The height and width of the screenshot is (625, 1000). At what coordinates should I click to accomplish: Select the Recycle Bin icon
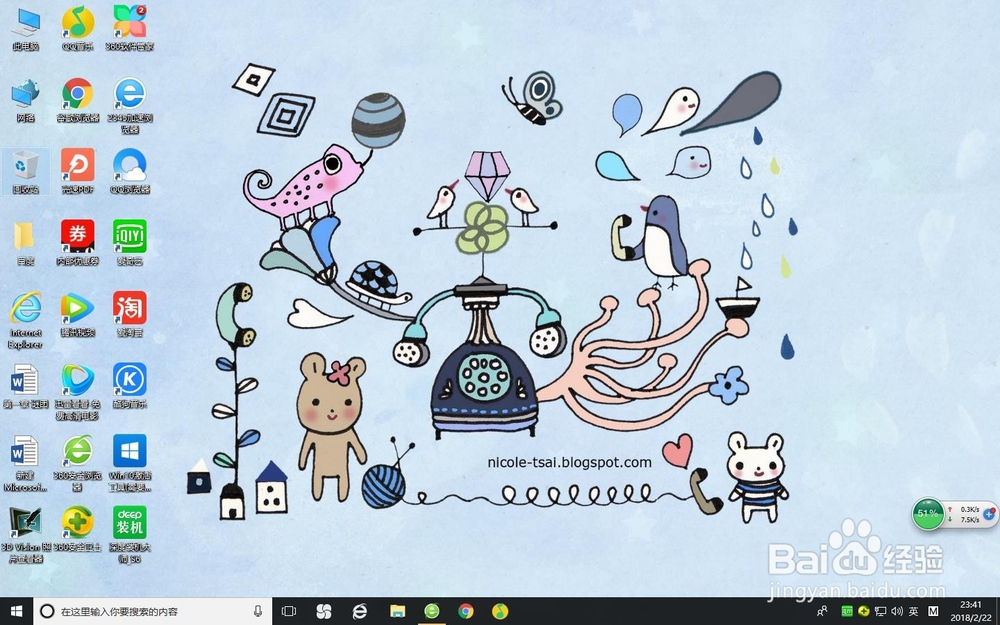pyautogui.click(x=26, y=172)
